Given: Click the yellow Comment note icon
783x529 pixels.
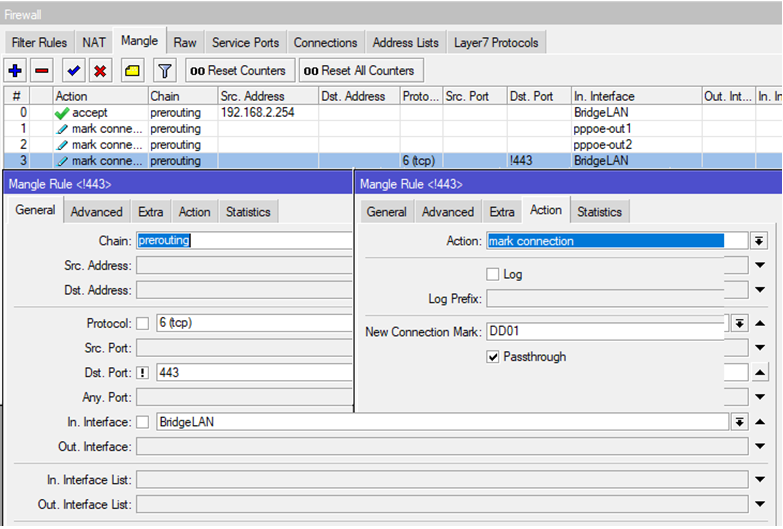Looking at the screenshot, I should tap(132, 71).
